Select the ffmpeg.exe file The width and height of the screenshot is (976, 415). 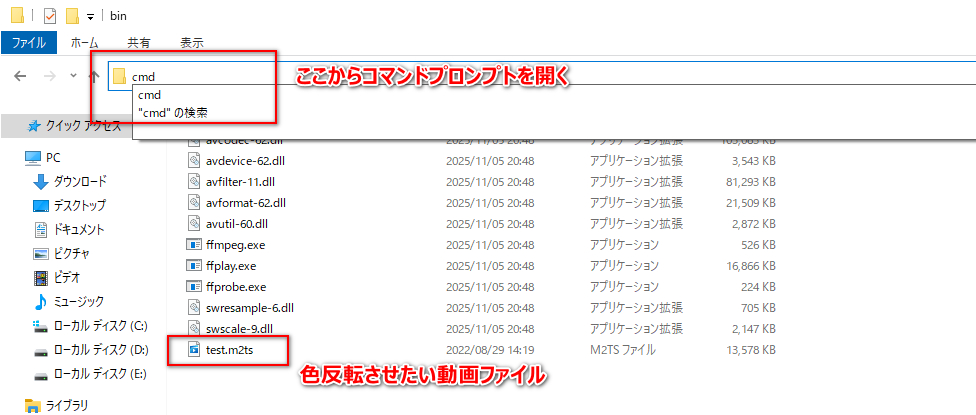(x=235, y=245)
